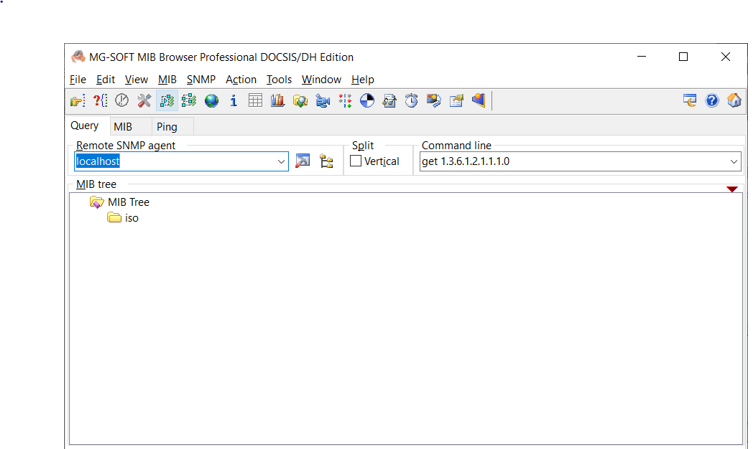Click the globe icon in the toolbar
This screenshot has height=449, width=752.
(212, 101)
